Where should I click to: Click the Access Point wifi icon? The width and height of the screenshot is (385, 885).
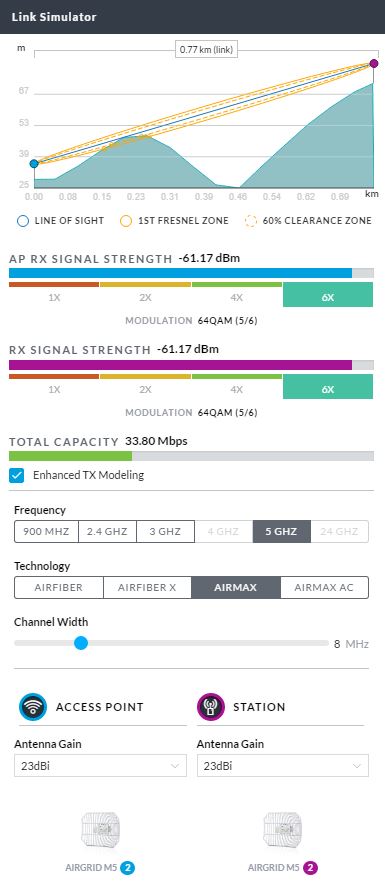(33, 707)
